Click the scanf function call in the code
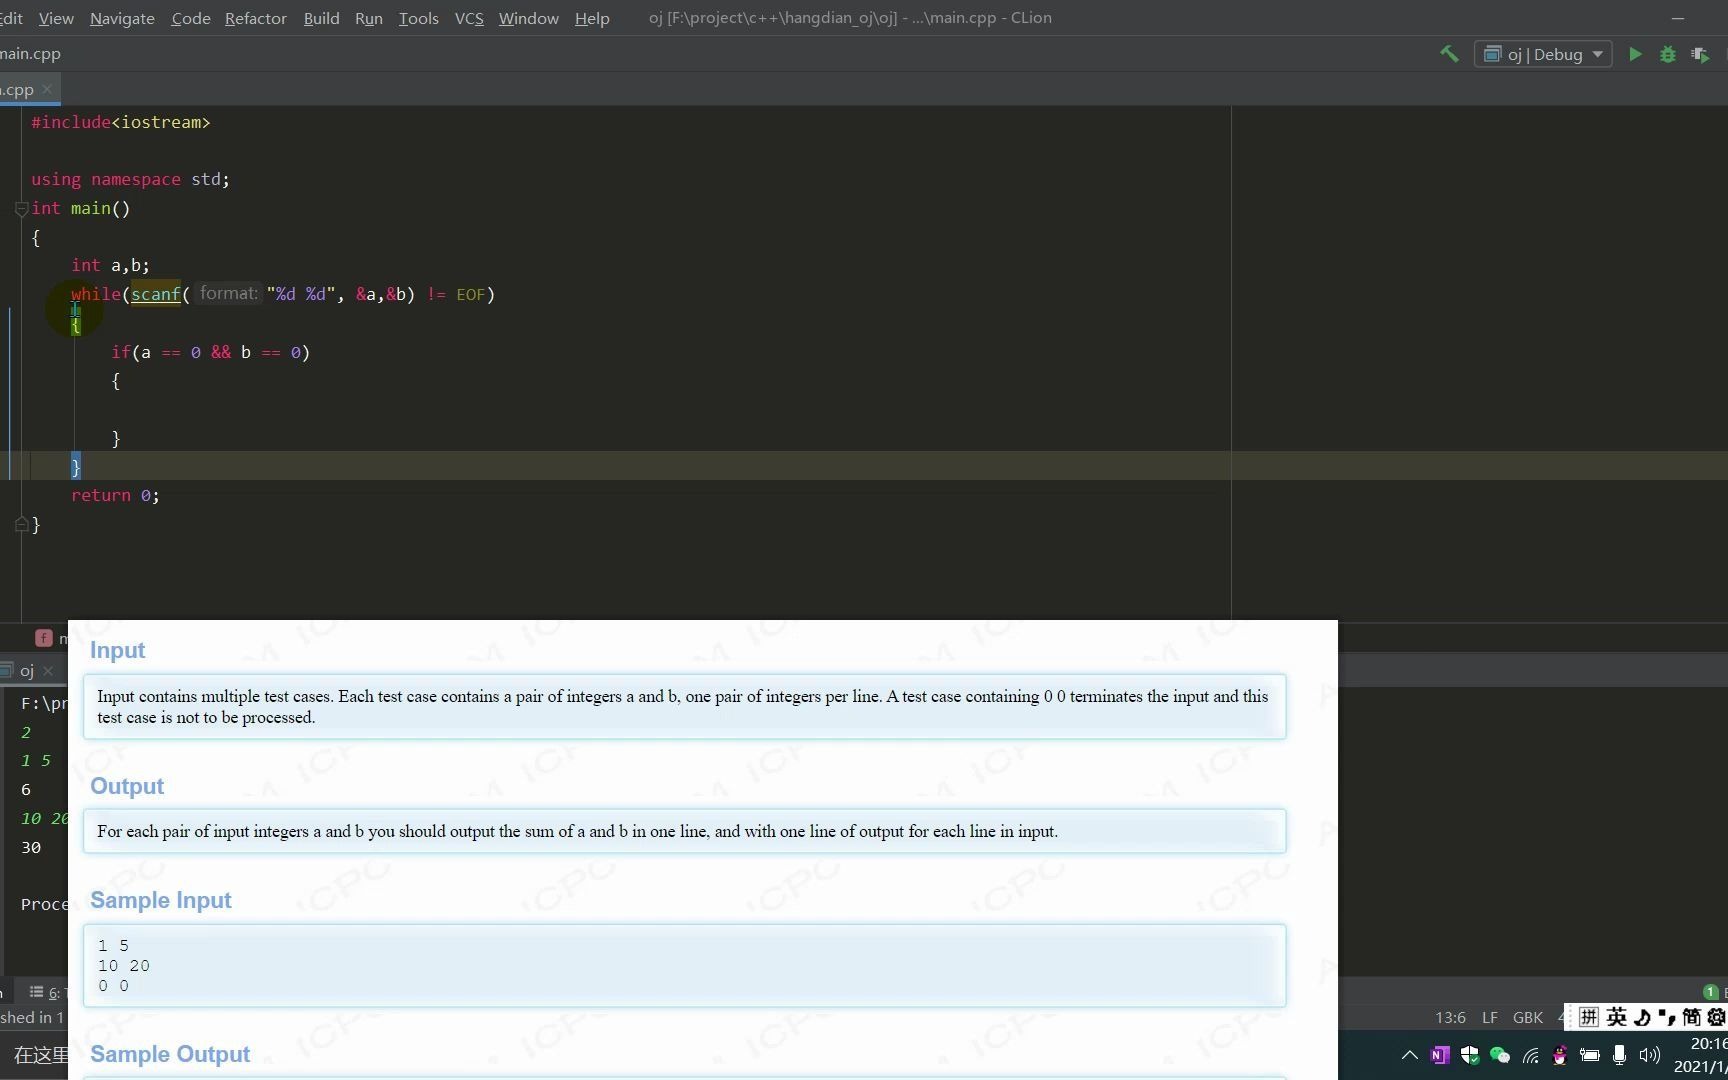This screenshot has height=1080, width=1728. (x=155, y=294)
